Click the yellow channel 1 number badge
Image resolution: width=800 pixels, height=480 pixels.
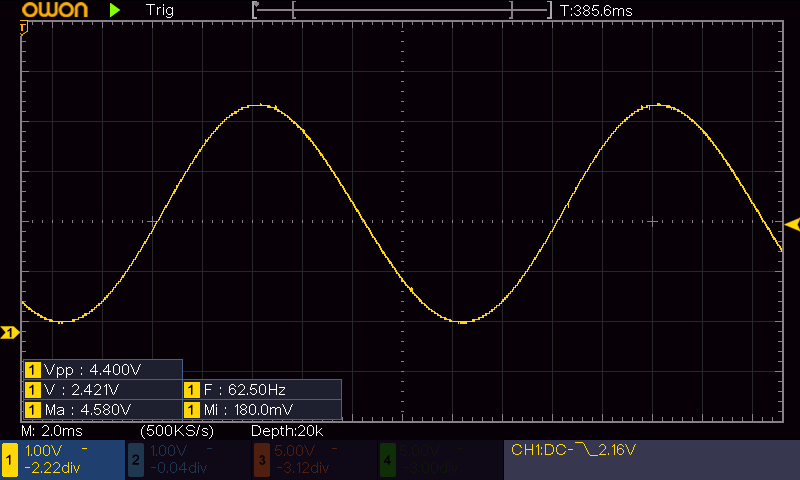(10, 460)
